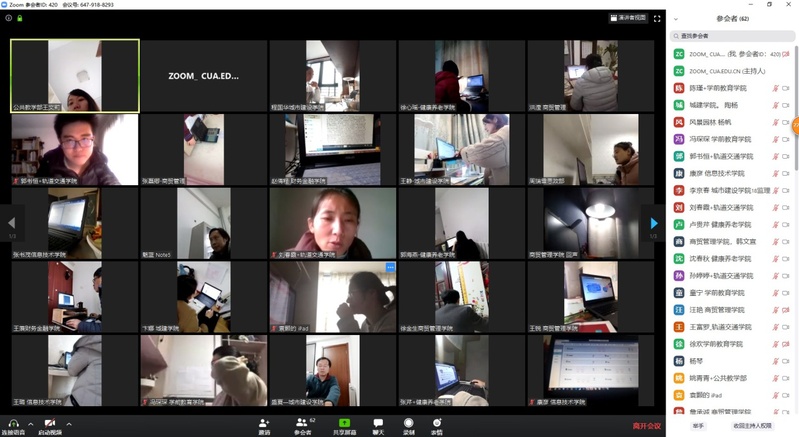Click blue 汪 avatar in participants list
The image size is (799, 437).
(x=679, y=310)
